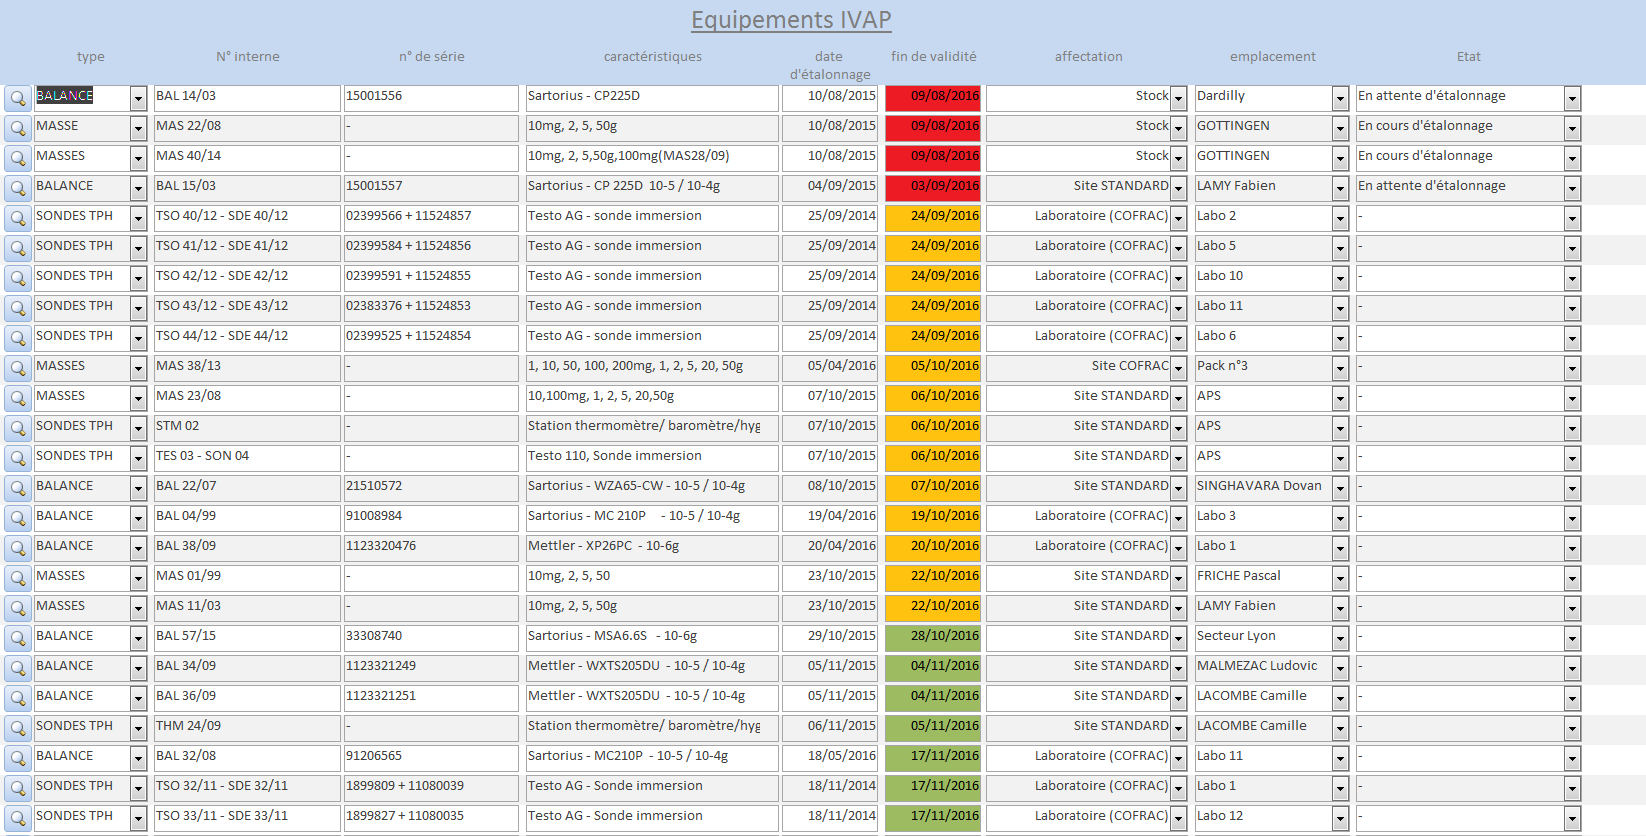
Task: Expand Etat dropdown on TSO 33/11 row
Action: click(x=1572, y=818)
